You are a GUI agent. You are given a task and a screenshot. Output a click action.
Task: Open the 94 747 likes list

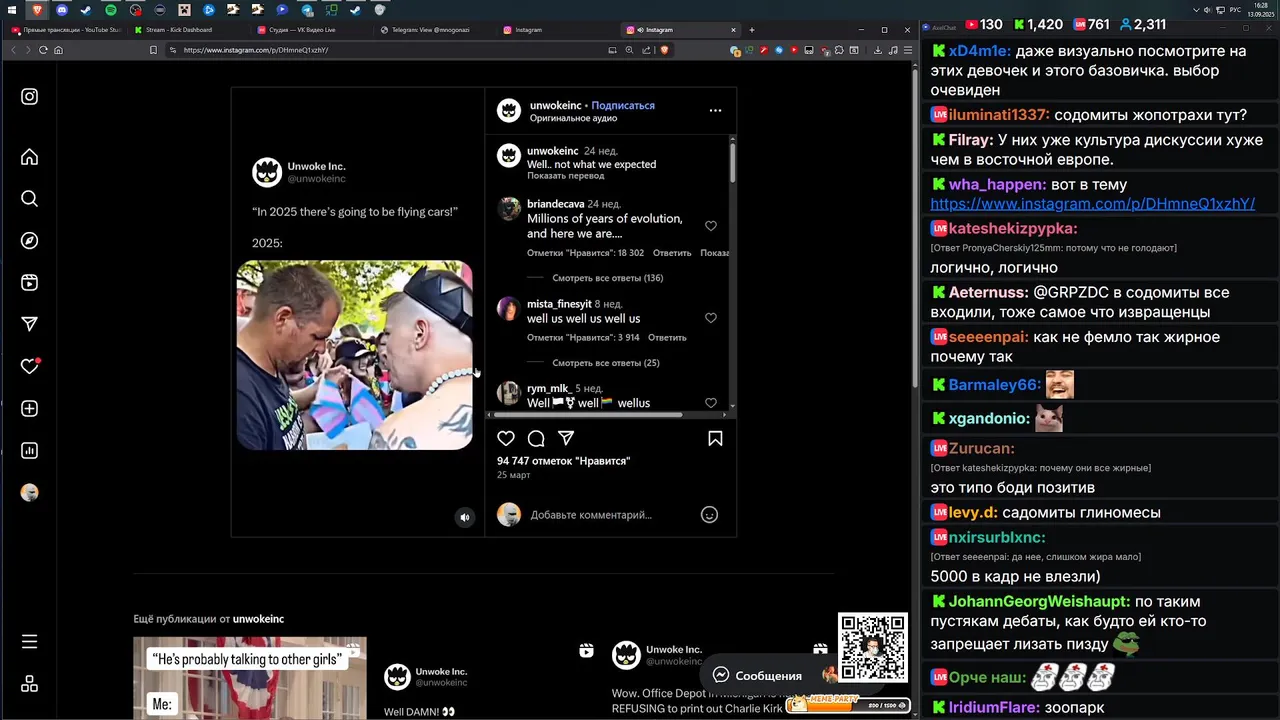pyautogui.click(x=563, y=461)
